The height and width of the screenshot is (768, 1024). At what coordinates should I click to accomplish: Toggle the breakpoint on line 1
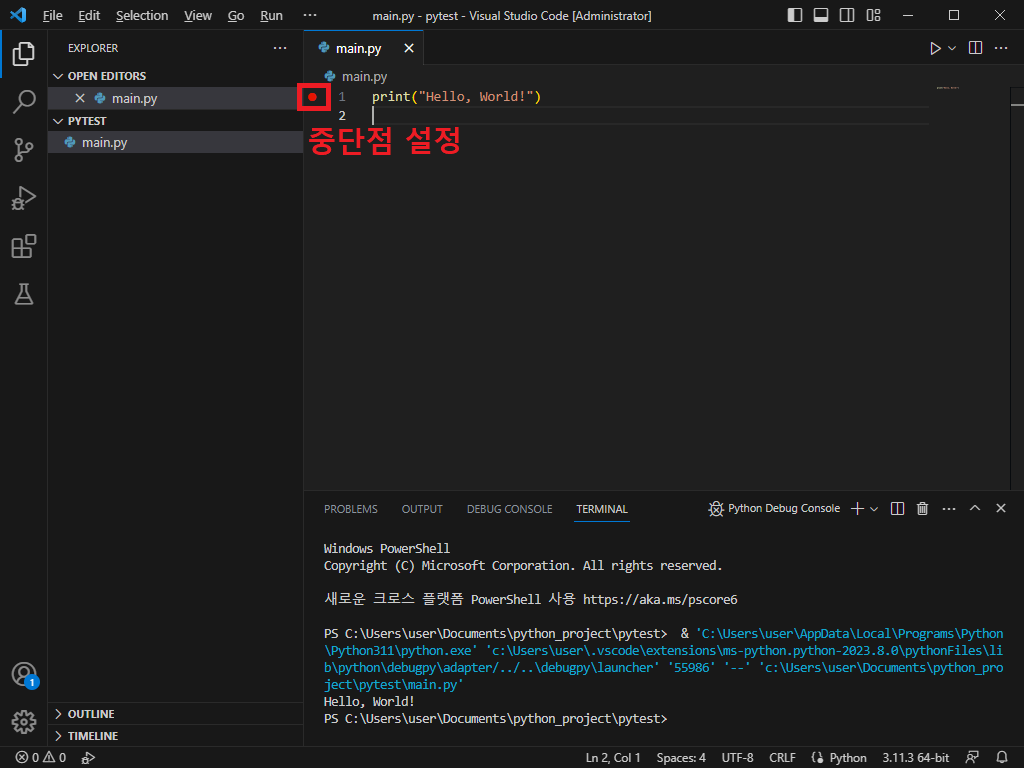pos(313,97)
